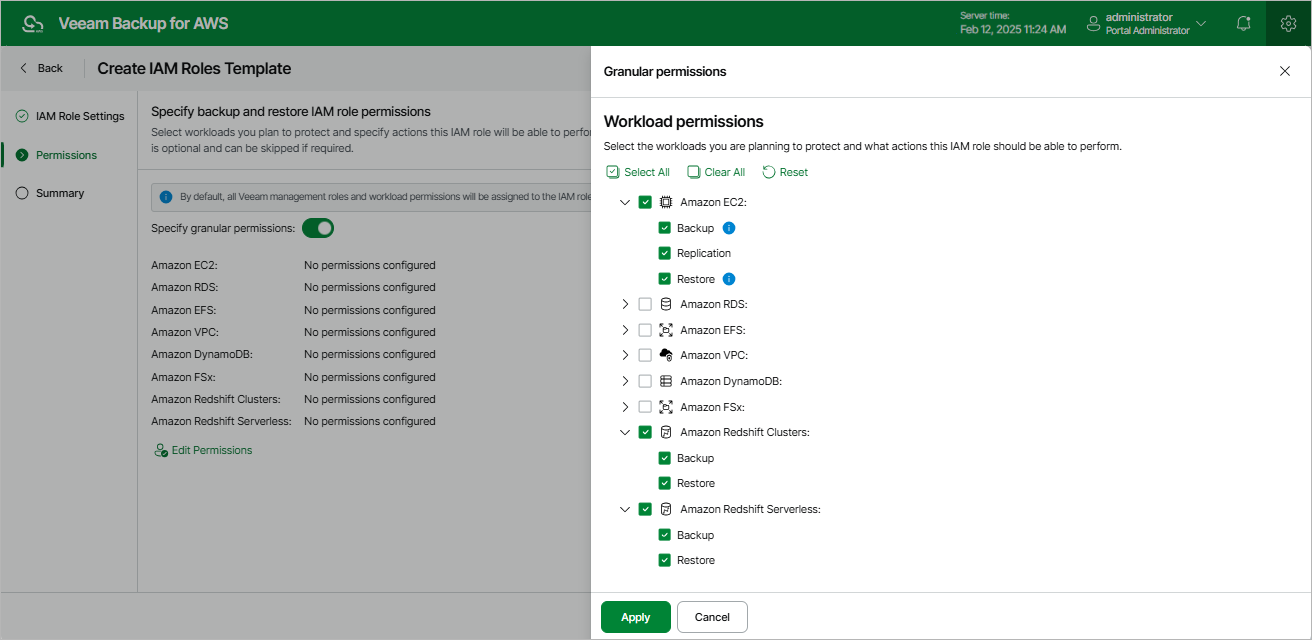The image size is (1312, 640).
Task: Turn off Specify granular permissions toggle
Action: tap(318, 228)
